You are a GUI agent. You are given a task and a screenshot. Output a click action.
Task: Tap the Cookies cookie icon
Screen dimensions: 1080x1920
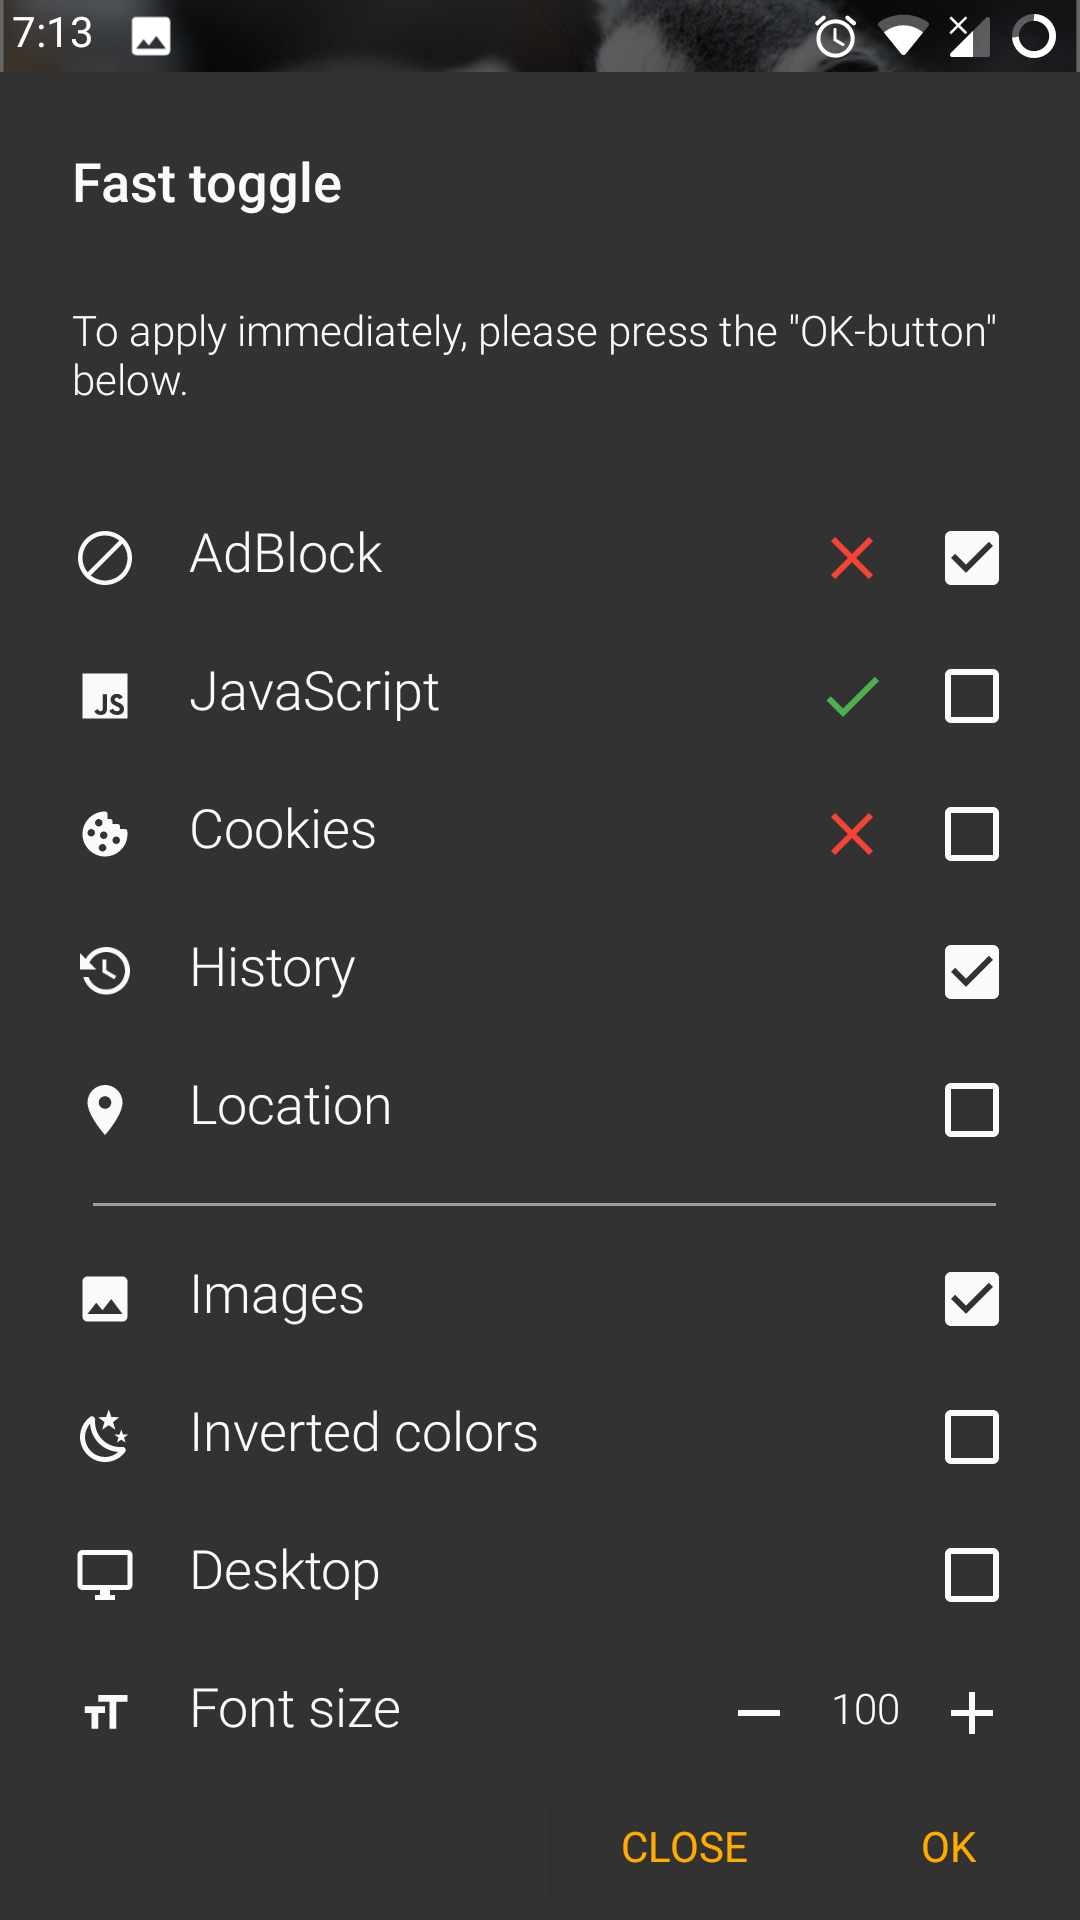[105, 834]
